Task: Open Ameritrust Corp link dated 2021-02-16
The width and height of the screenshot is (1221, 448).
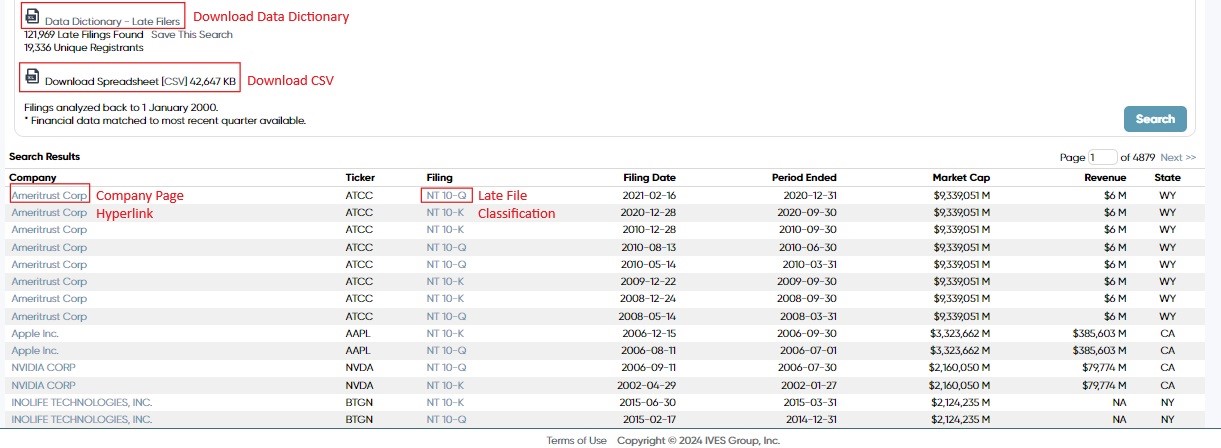Action: tap(49, 196)
